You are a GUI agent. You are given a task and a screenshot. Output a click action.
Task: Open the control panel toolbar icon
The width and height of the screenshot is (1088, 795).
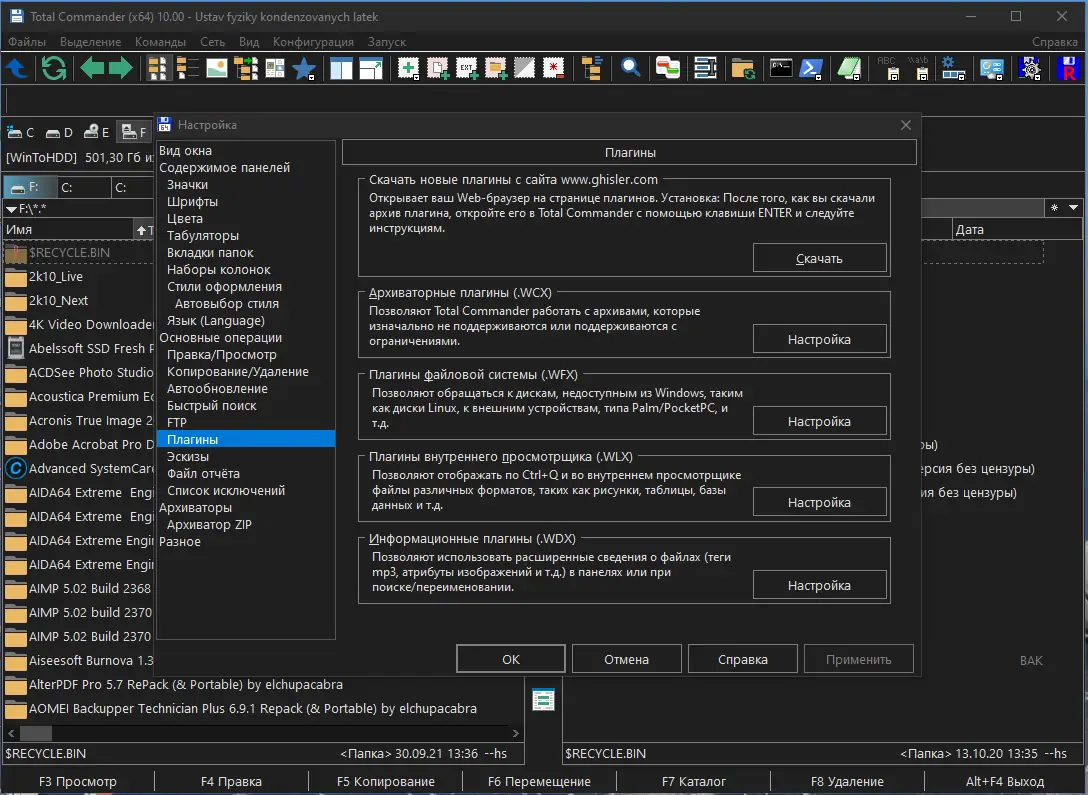tap(992, 68)
